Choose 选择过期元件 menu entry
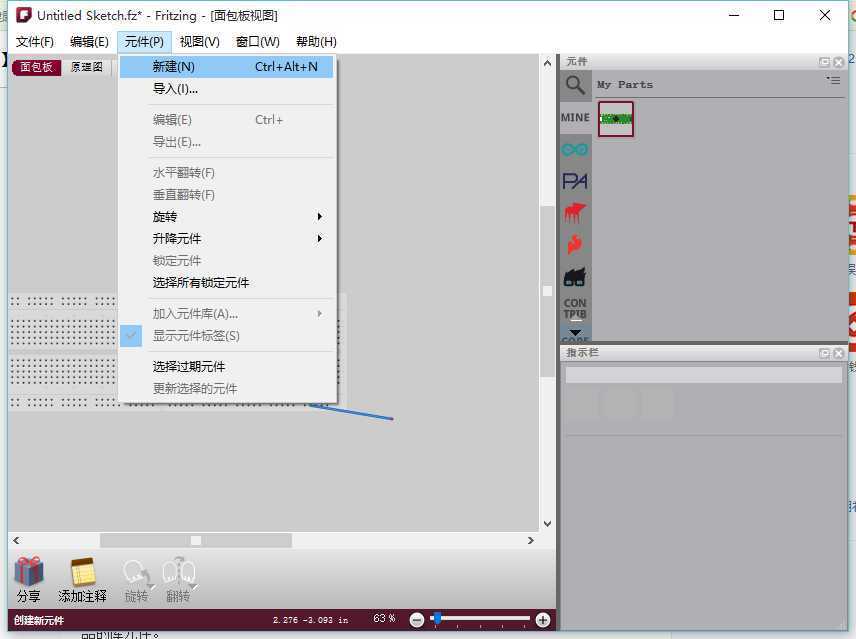This screenshot has height=639, width=856. click(226, 367)
